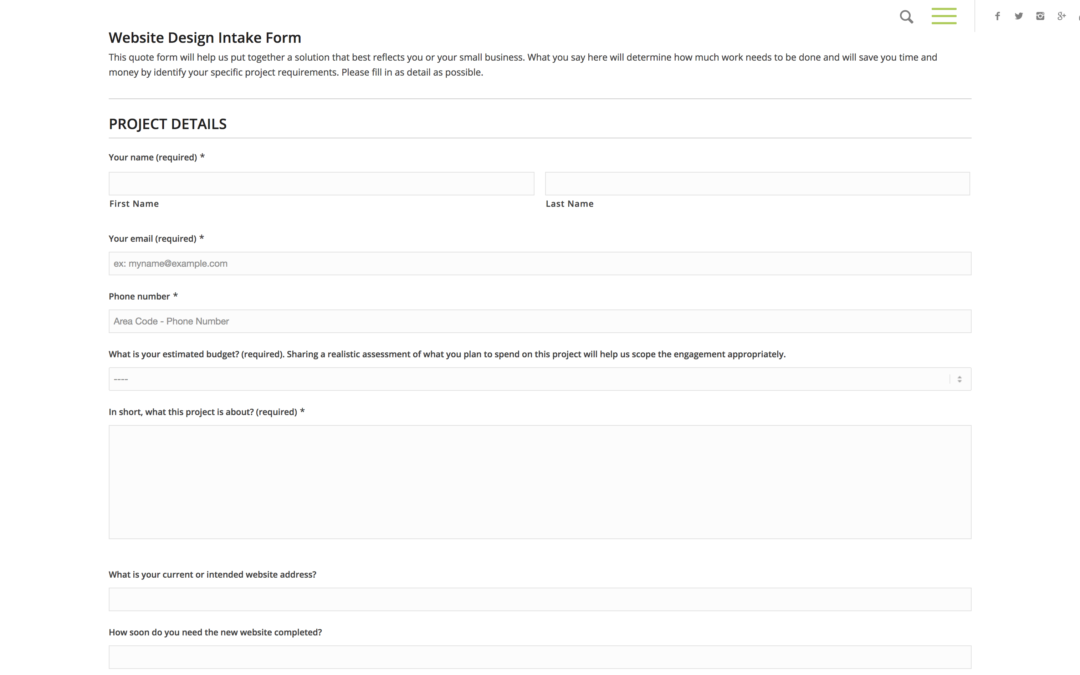Image resolution: width=1080 pixels, height=675 pixels.
Task: Click the 'Website Design Intake Form' heading
Action: tap(205, 38)
